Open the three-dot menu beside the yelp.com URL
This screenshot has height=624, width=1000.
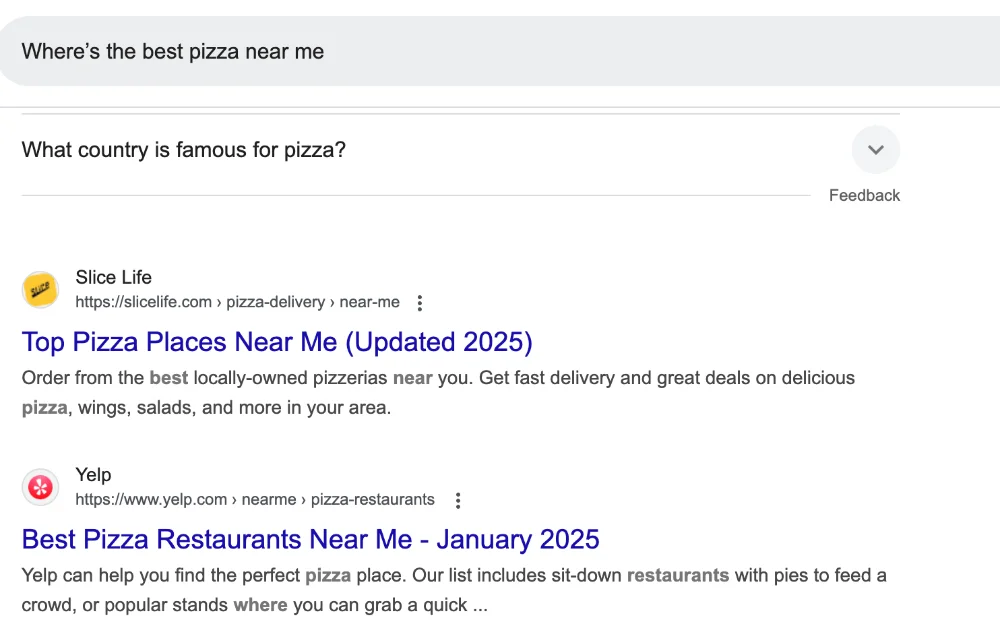tap(458, 501)
